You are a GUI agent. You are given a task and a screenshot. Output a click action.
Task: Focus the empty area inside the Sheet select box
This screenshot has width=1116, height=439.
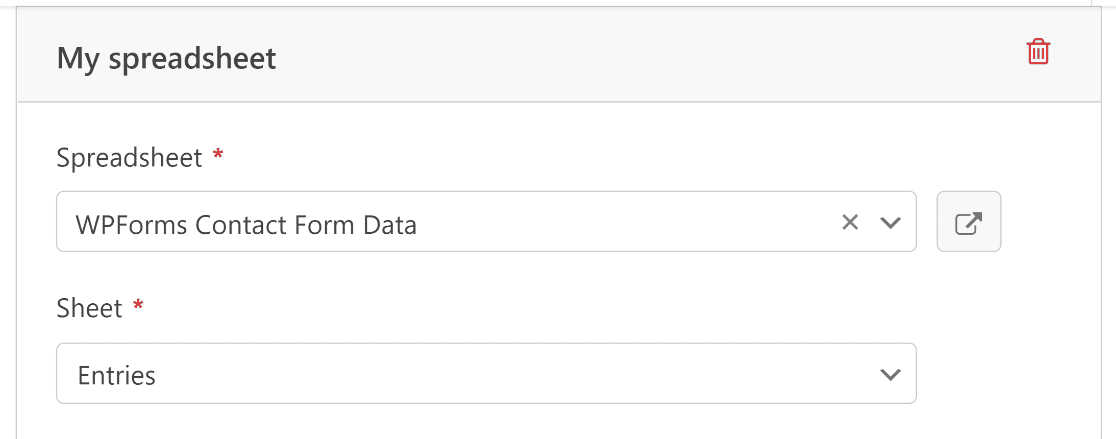(512, 374)
